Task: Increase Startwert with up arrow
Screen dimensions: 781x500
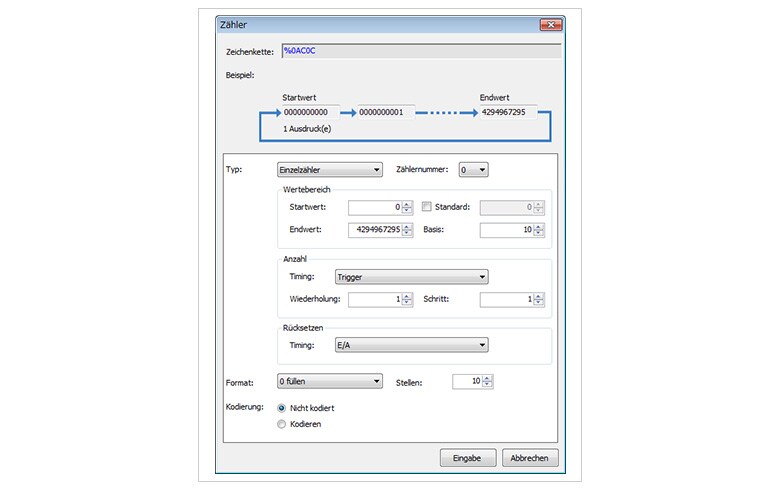Action: [x=407, y=204]
